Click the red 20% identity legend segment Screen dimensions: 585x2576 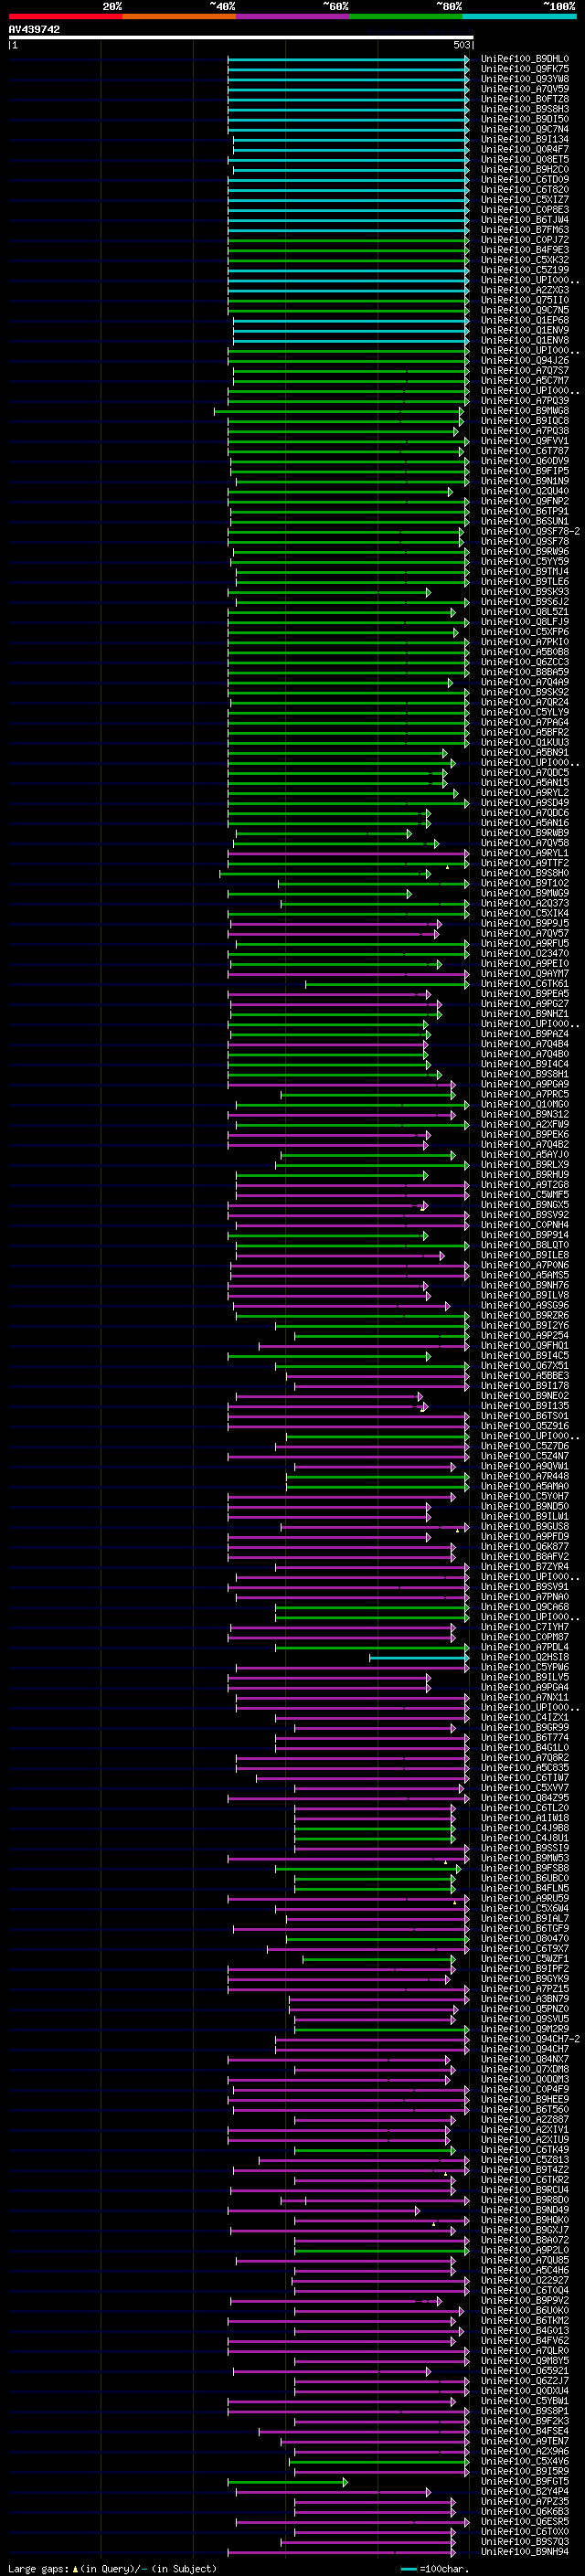point(65,17)
